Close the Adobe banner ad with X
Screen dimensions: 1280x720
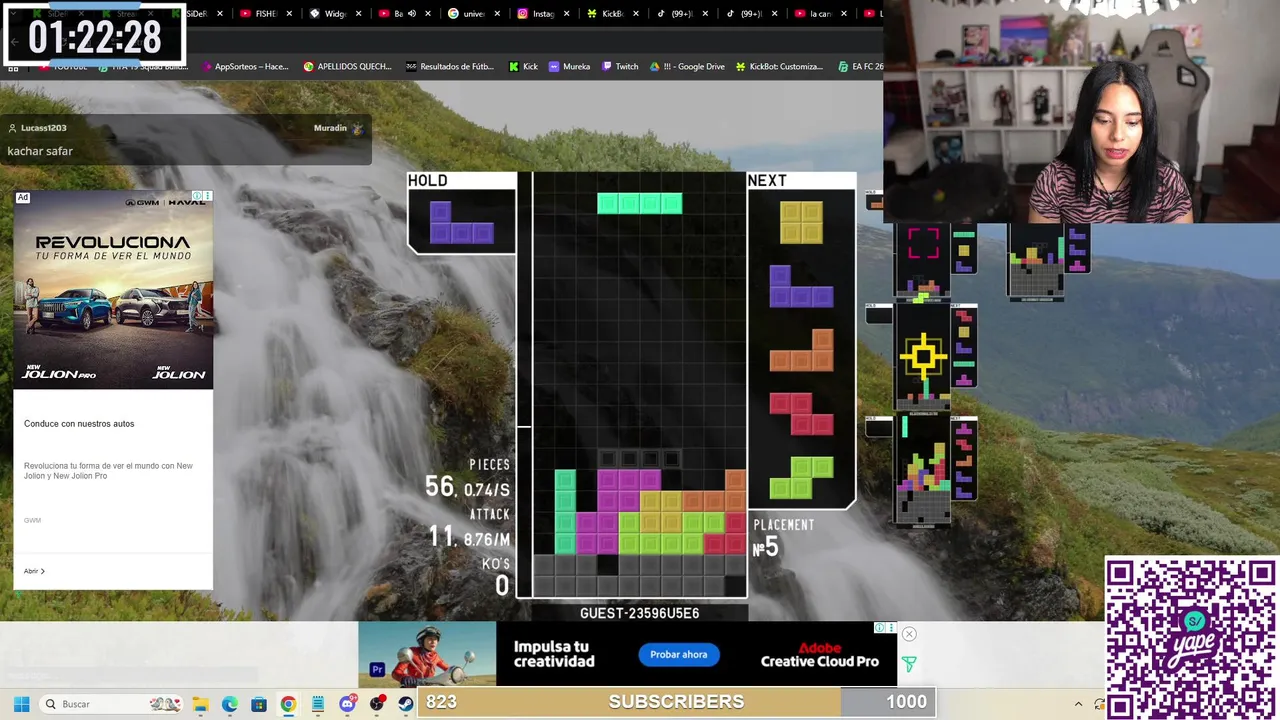909,634
